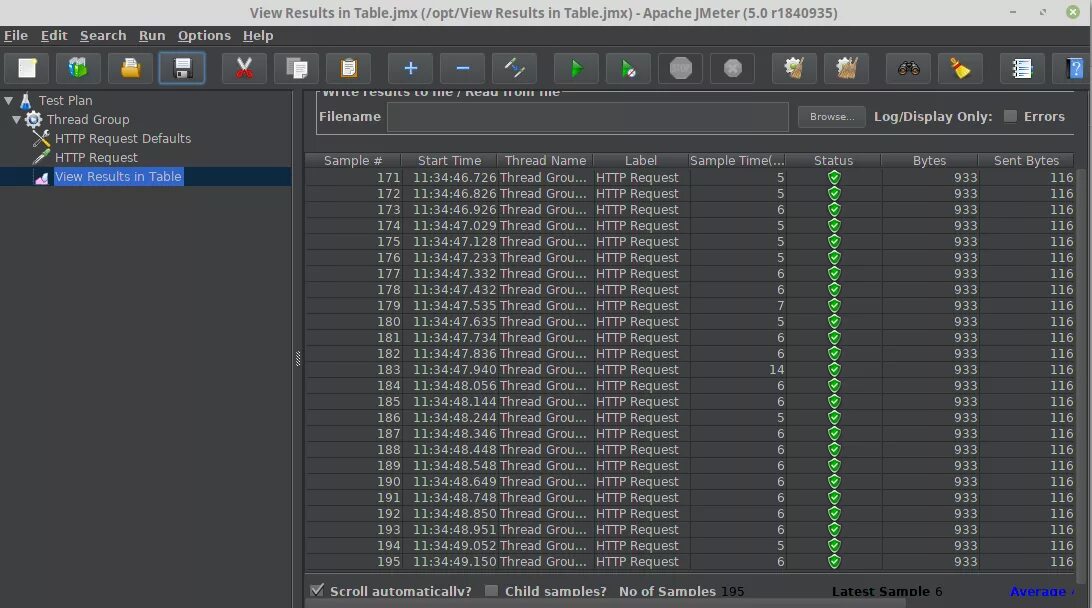Toggle the Scroll automatically checkbox
This screenshot has width=1092, height=608.
click(317, 591)
